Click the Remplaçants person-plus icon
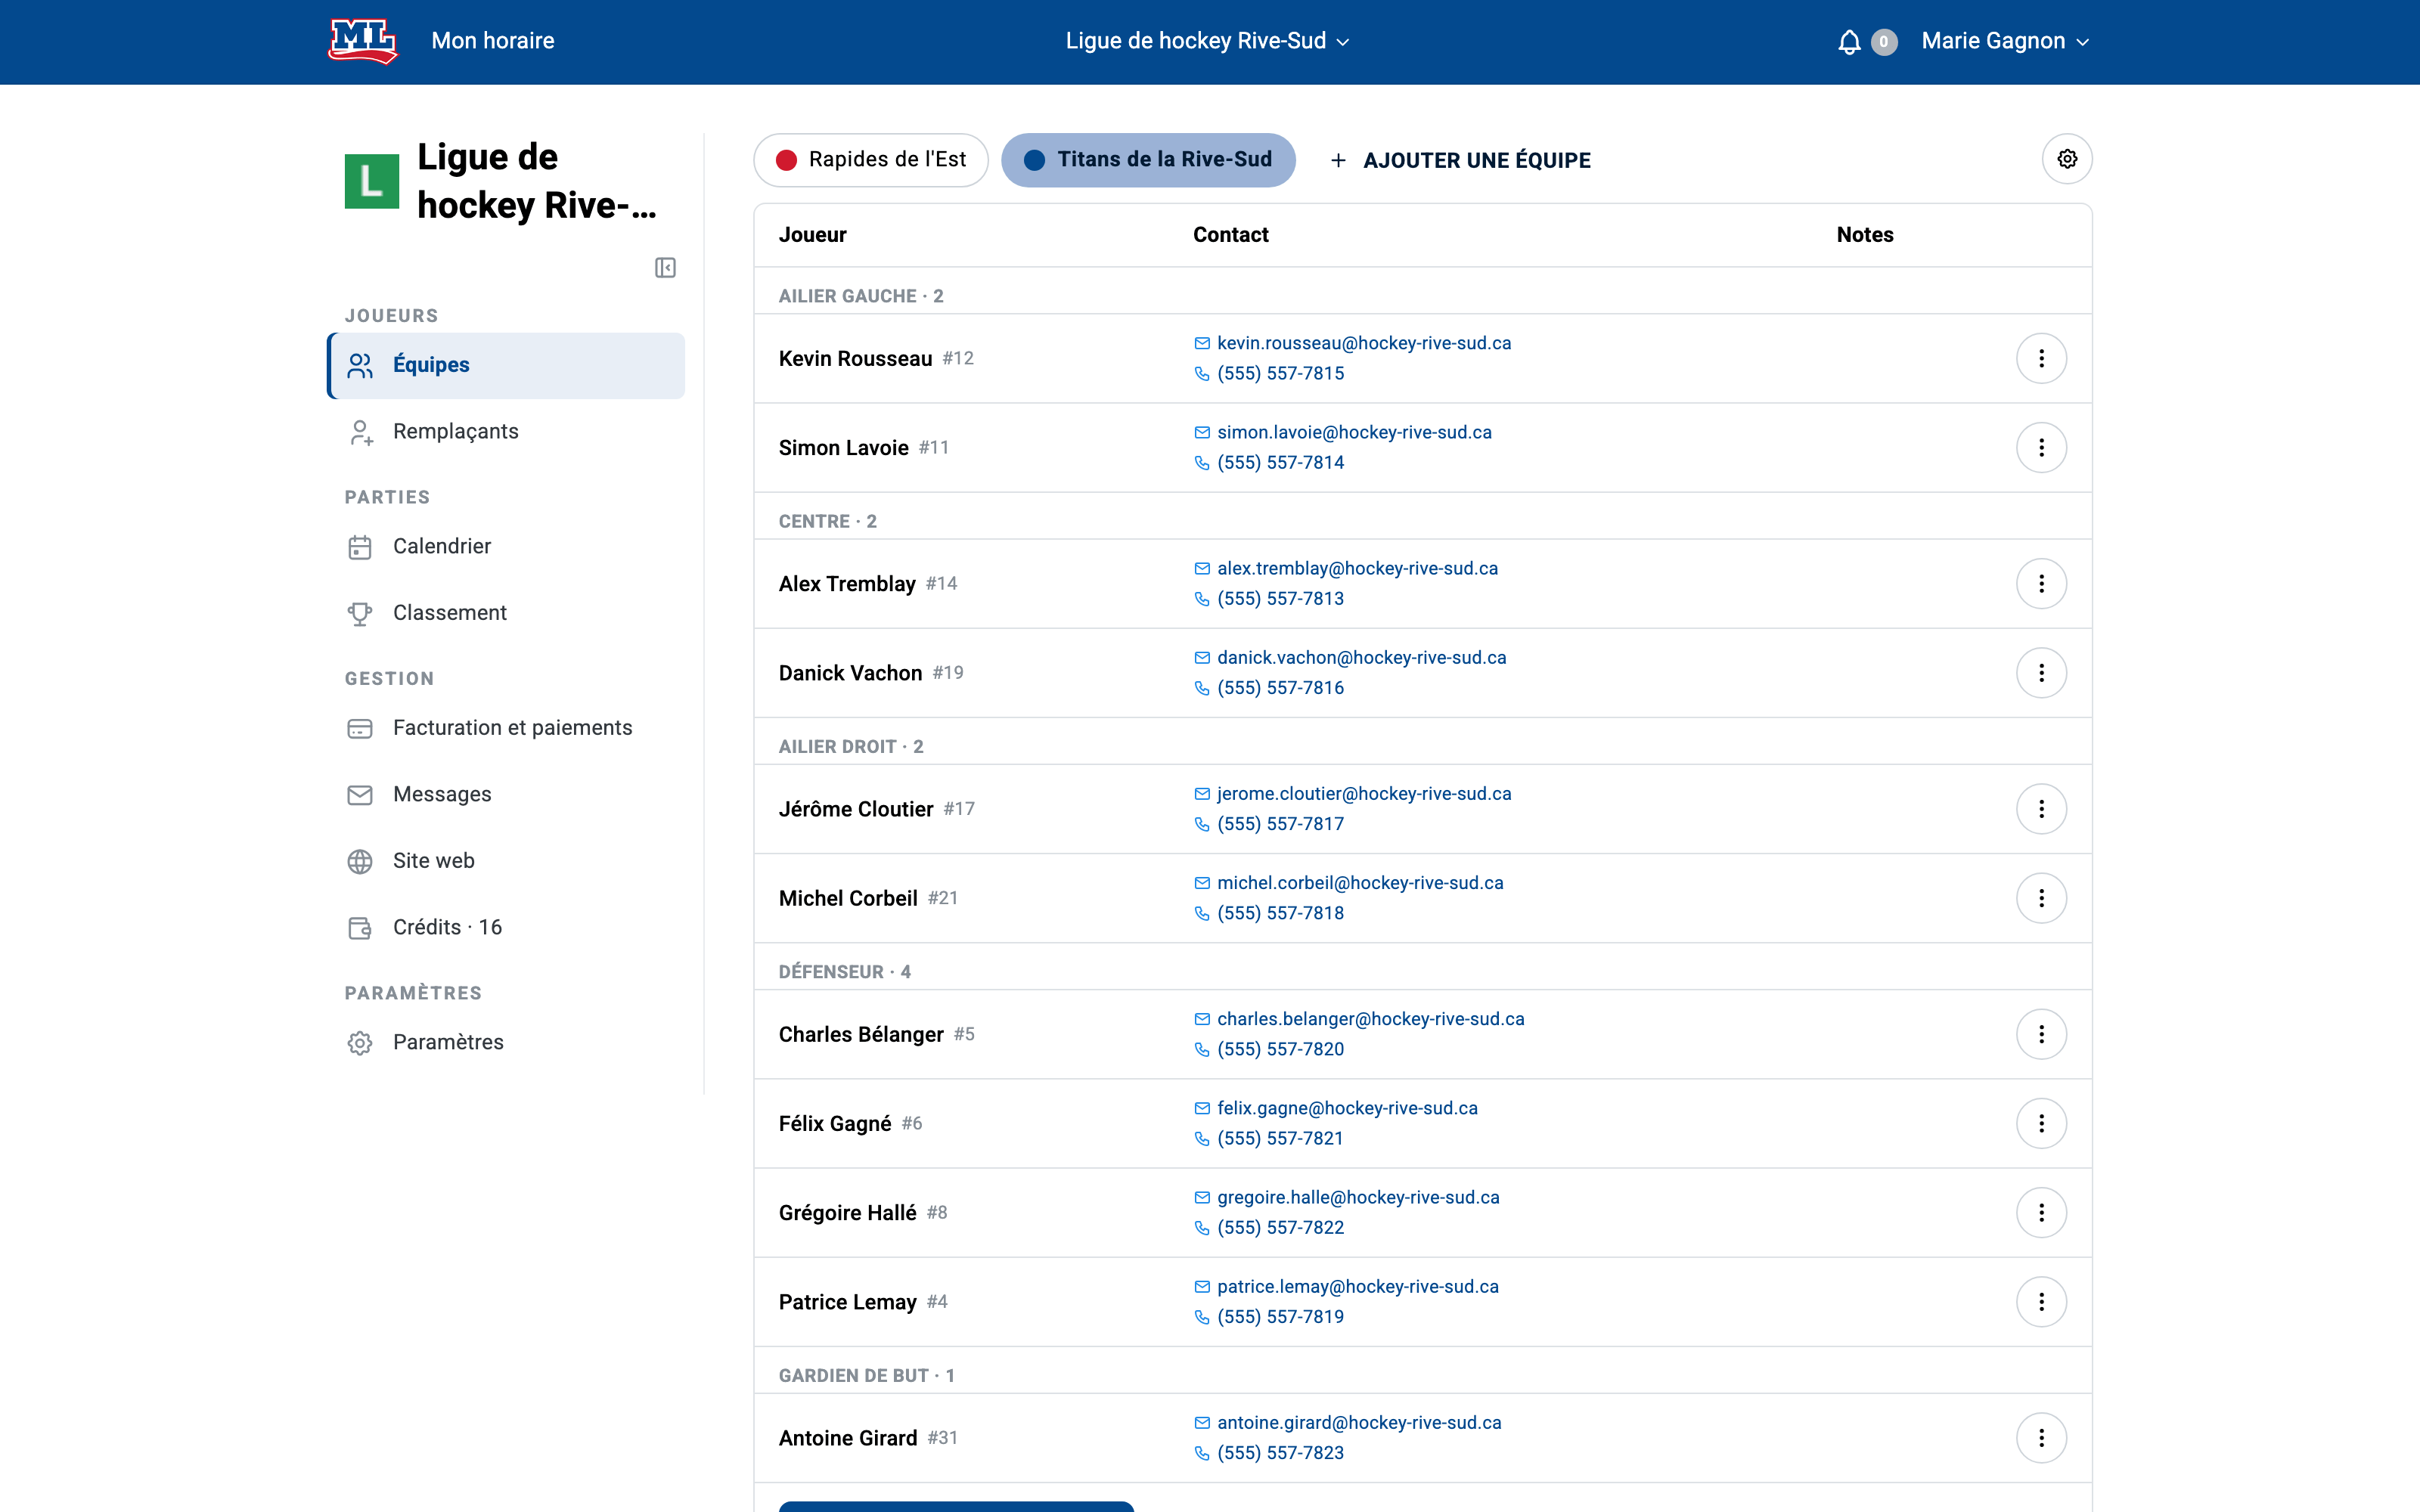Screen dimensions: 2420x1512 coord(360,432)
